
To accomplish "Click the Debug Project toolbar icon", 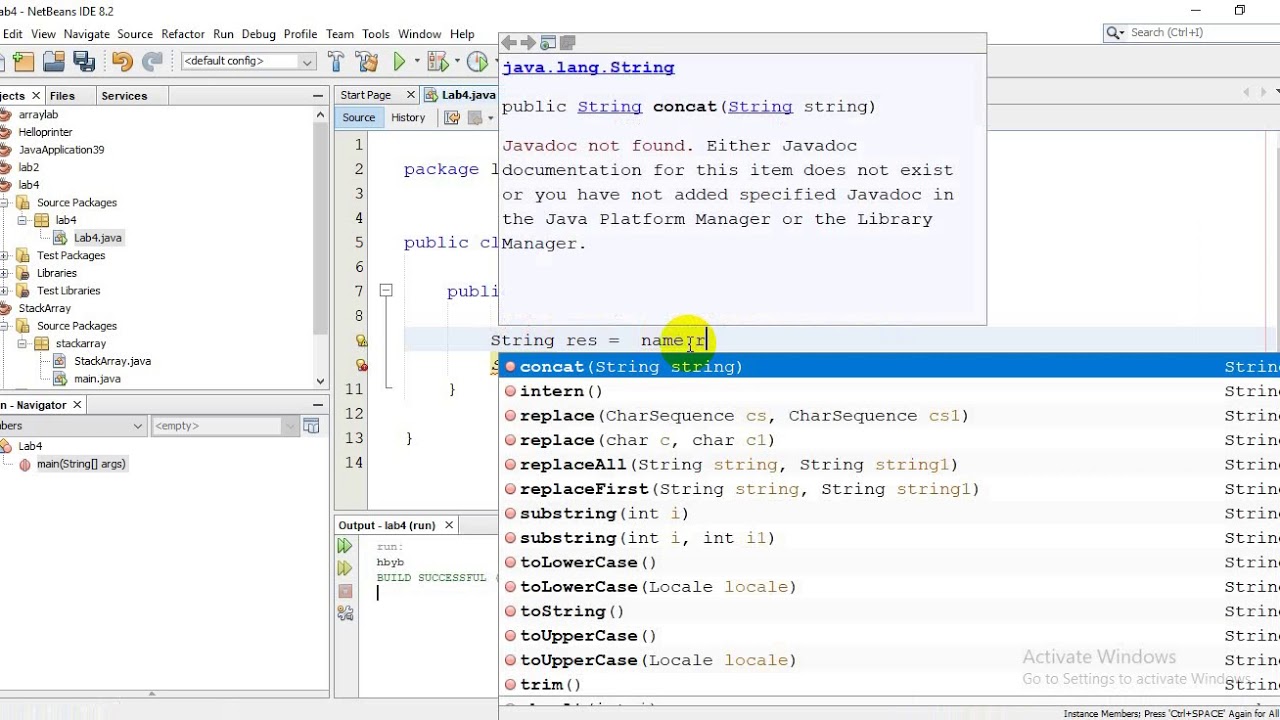I will pyautogui.click(x=438, y=62).
